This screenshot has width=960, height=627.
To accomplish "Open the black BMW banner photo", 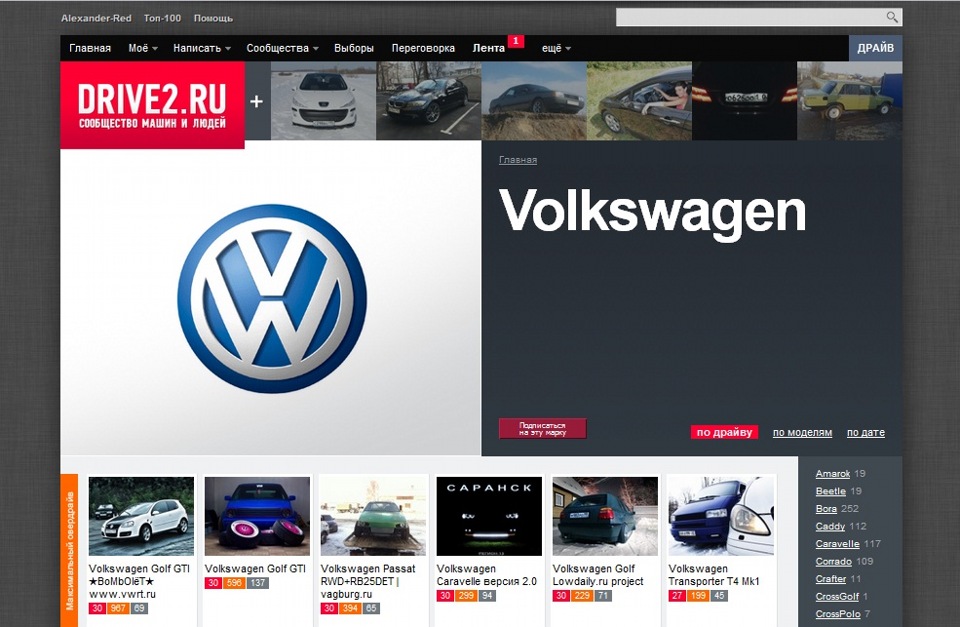I will [429, 100].
